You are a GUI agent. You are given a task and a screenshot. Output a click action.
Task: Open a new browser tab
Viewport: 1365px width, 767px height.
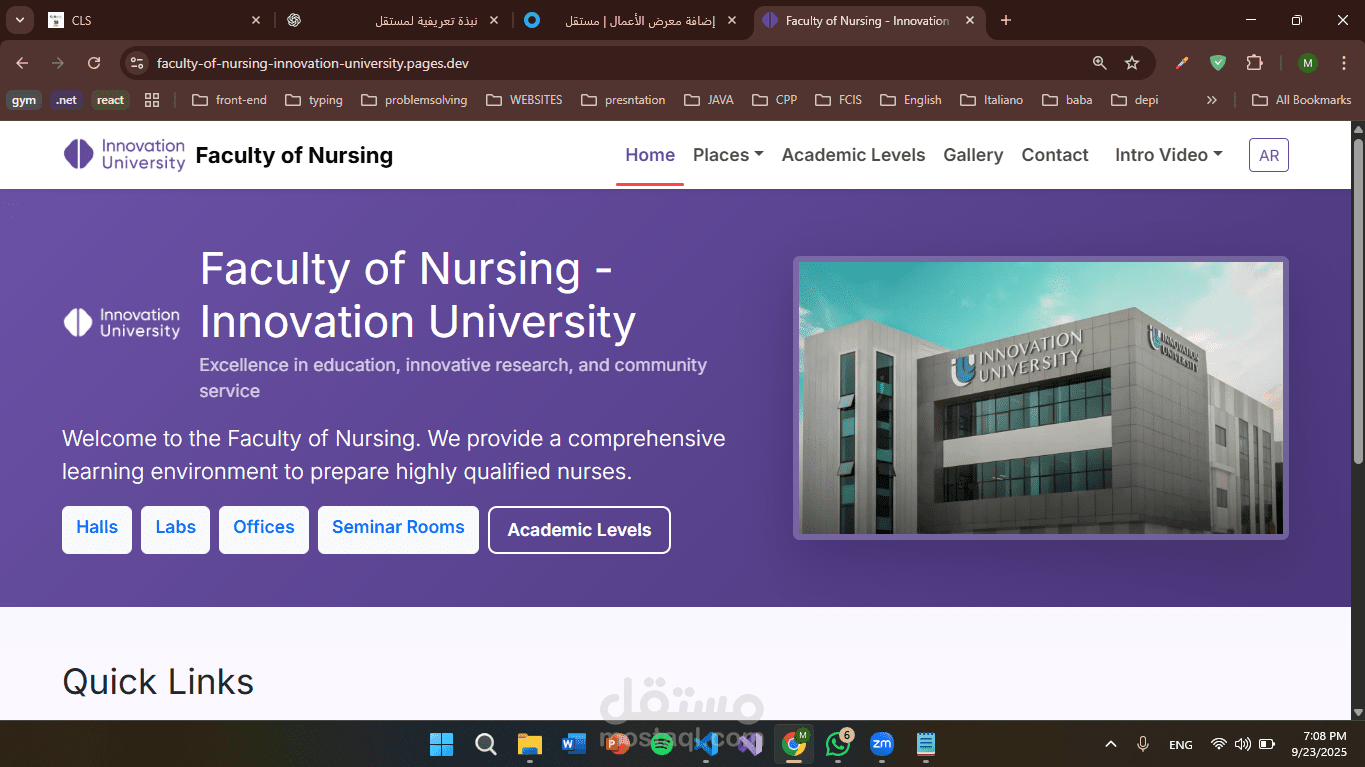(1006, 20)
